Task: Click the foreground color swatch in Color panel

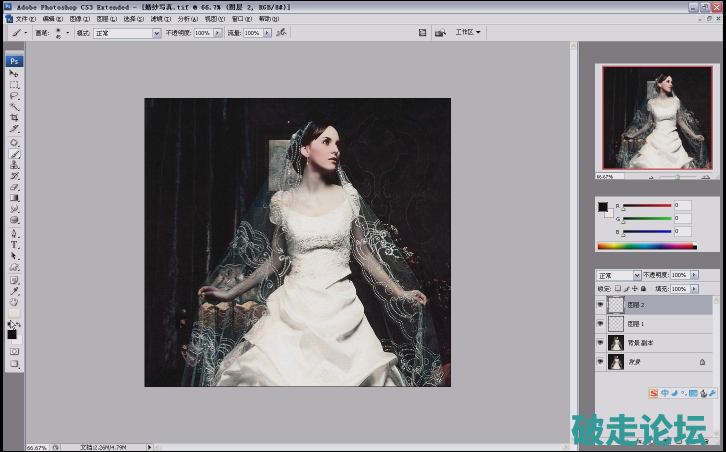Action: pyautogui.click(x=603, y=206)
